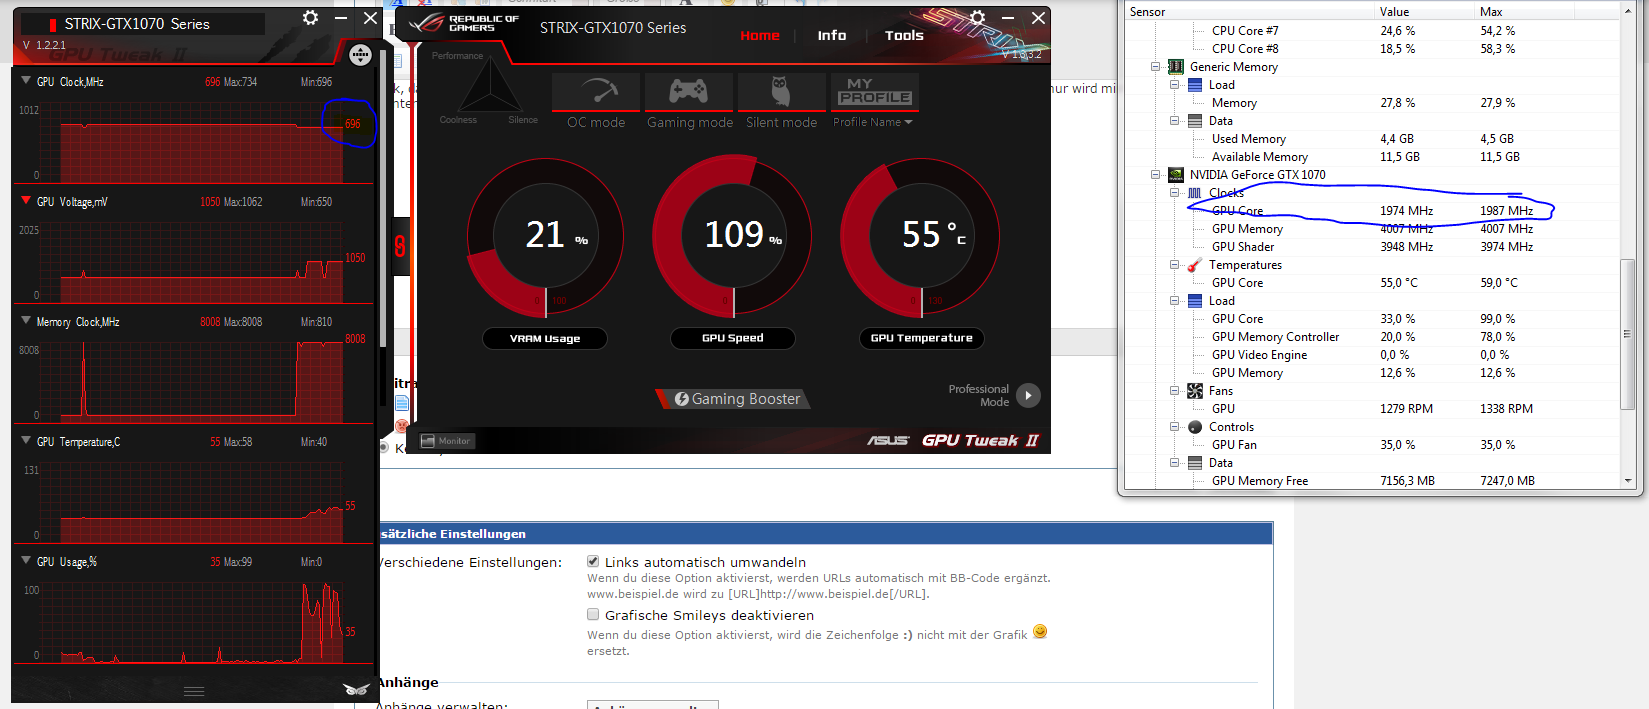
Task: Collapse the Controls tree node
Action: pyautogui.click(x=1175, y=427)
